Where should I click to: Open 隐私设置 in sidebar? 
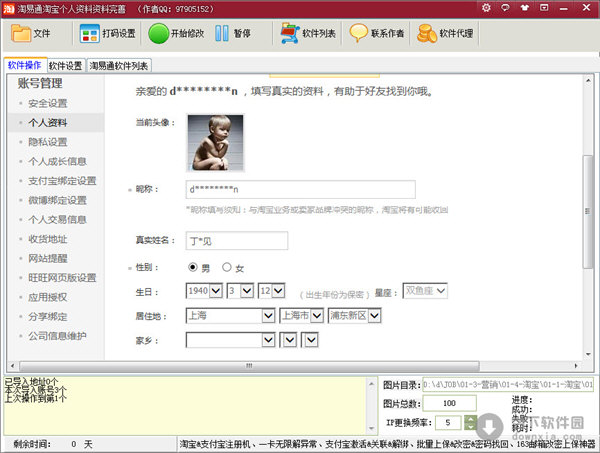pyautogui.click(x=48, y=142)
